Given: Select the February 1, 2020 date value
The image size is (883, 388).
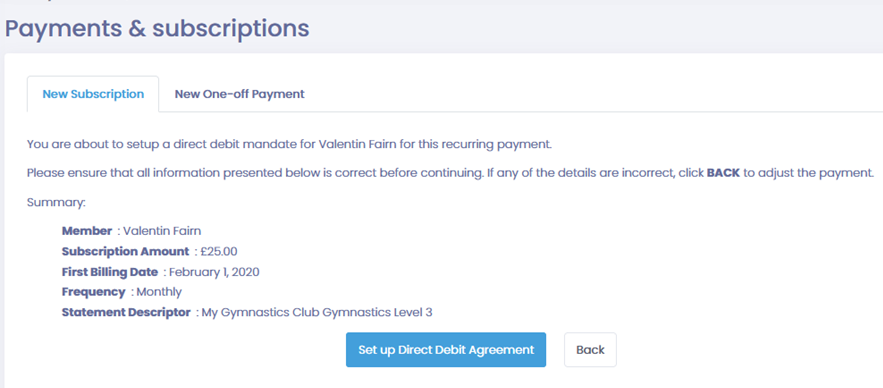Looking at the screenshot, I should click(214, 272).
